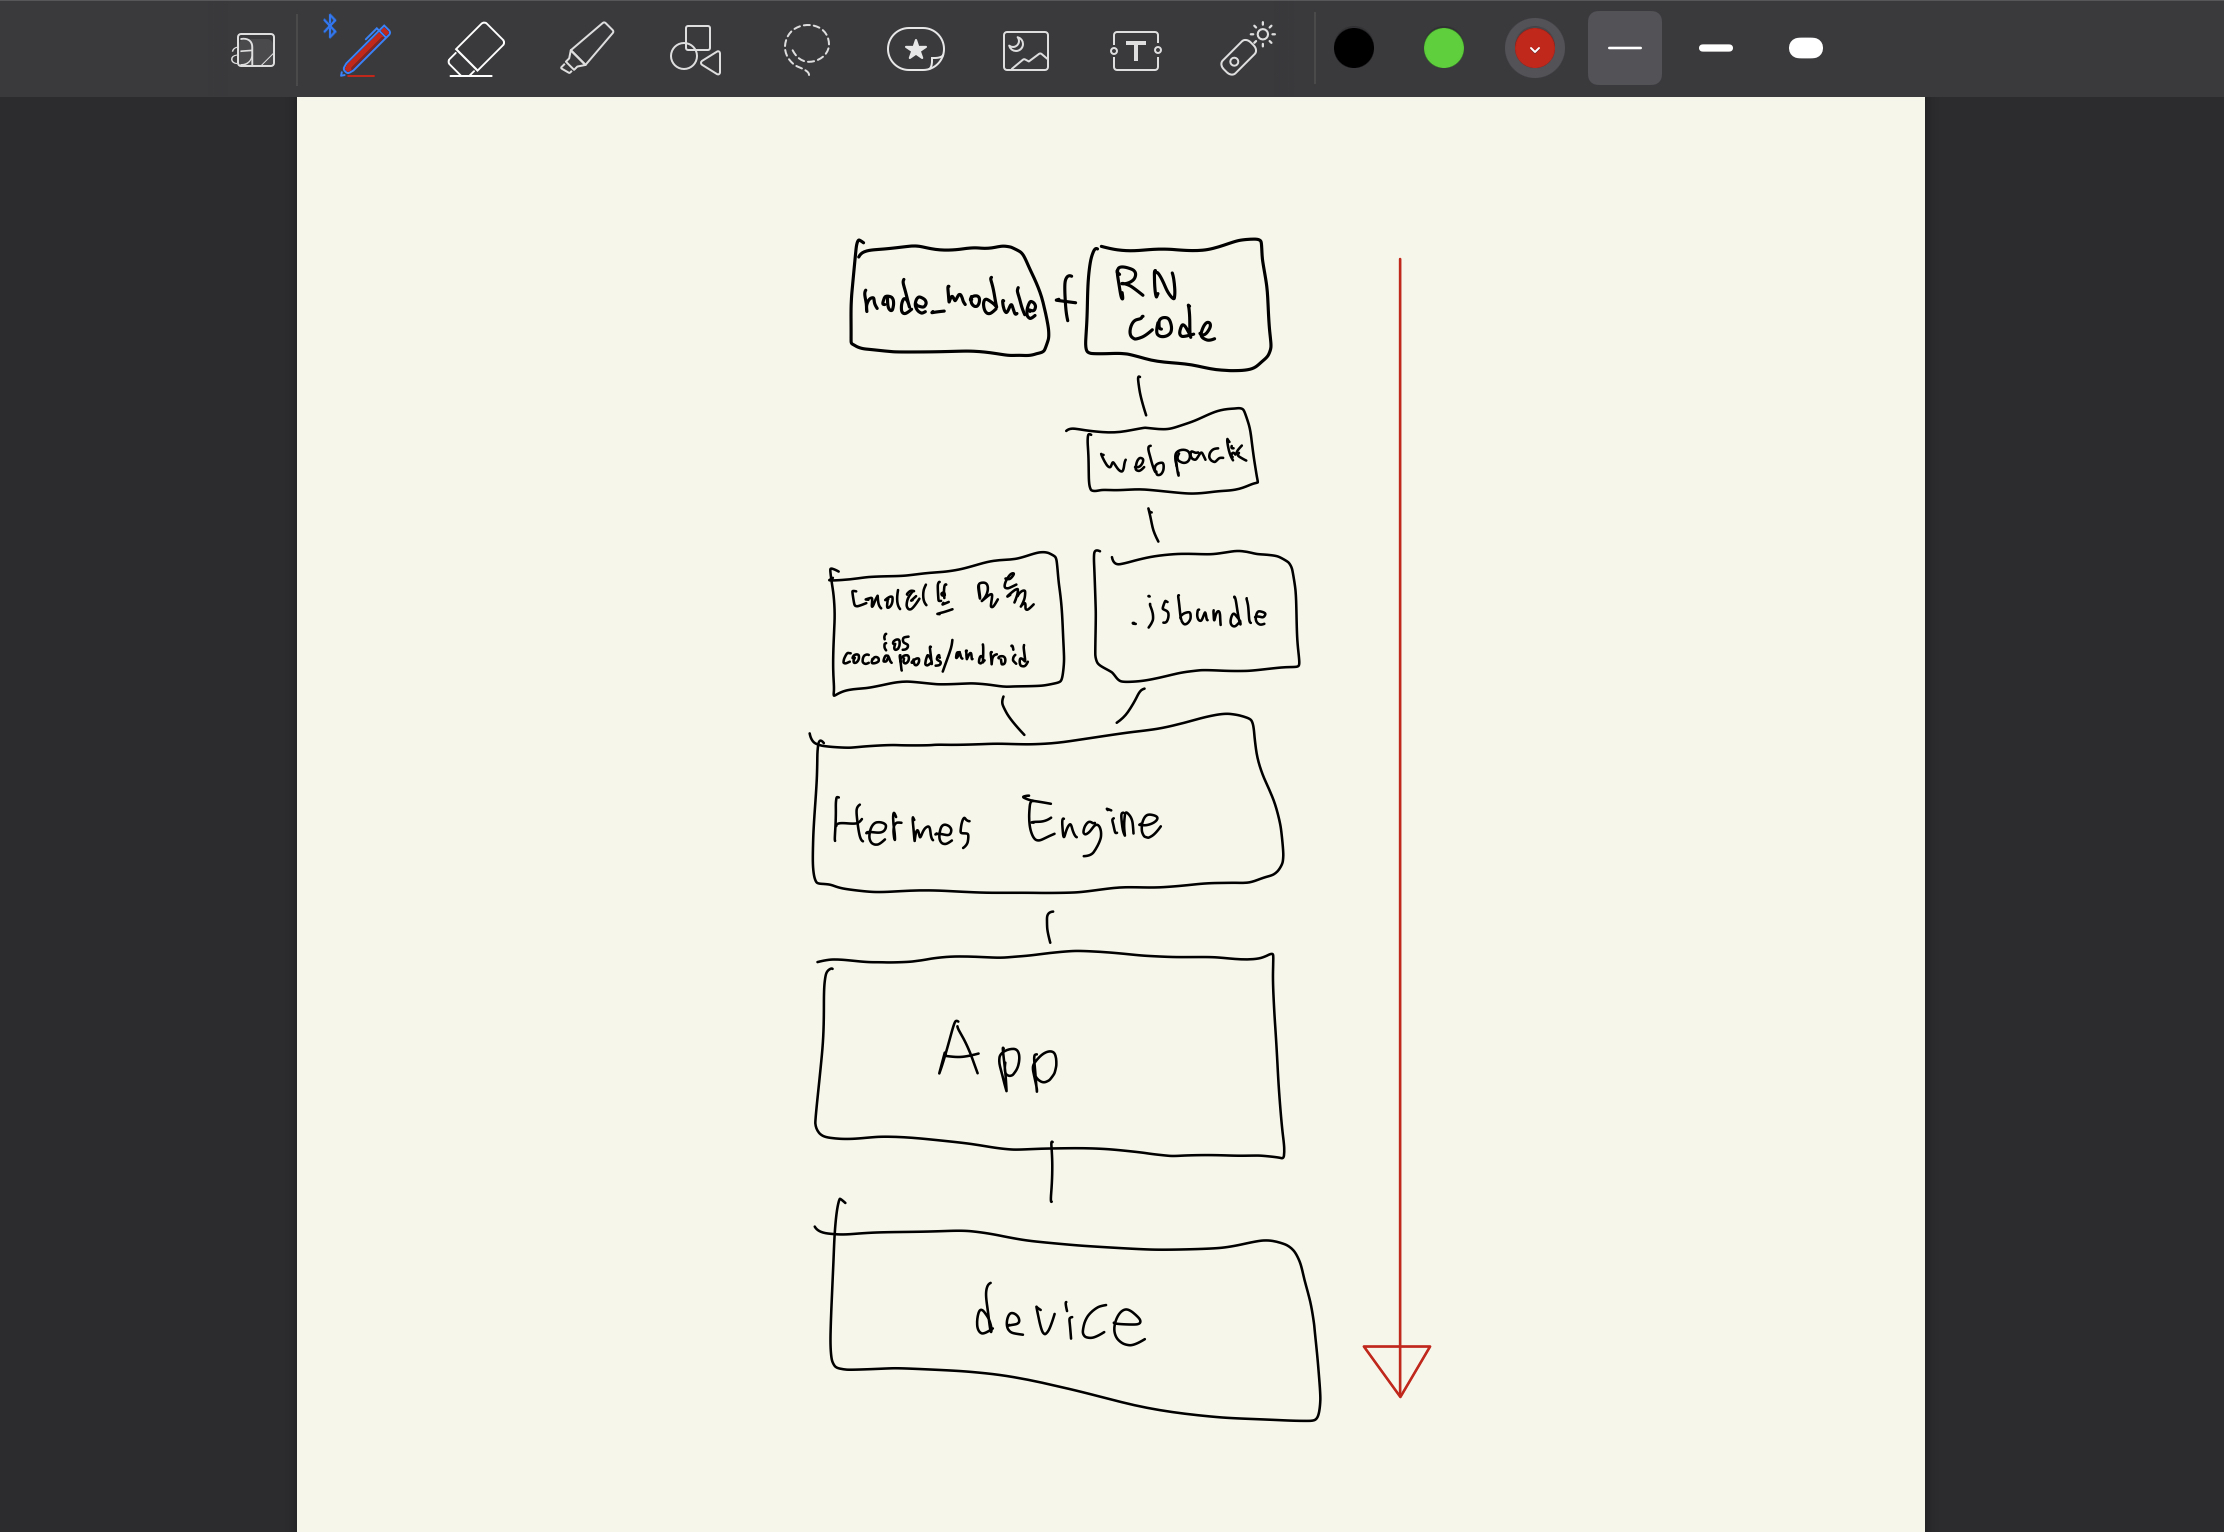Image resolution: width=2224 pixels, height=1532 pixels.
Task: Select the Lasso selection tool
Action: point(806,49)
